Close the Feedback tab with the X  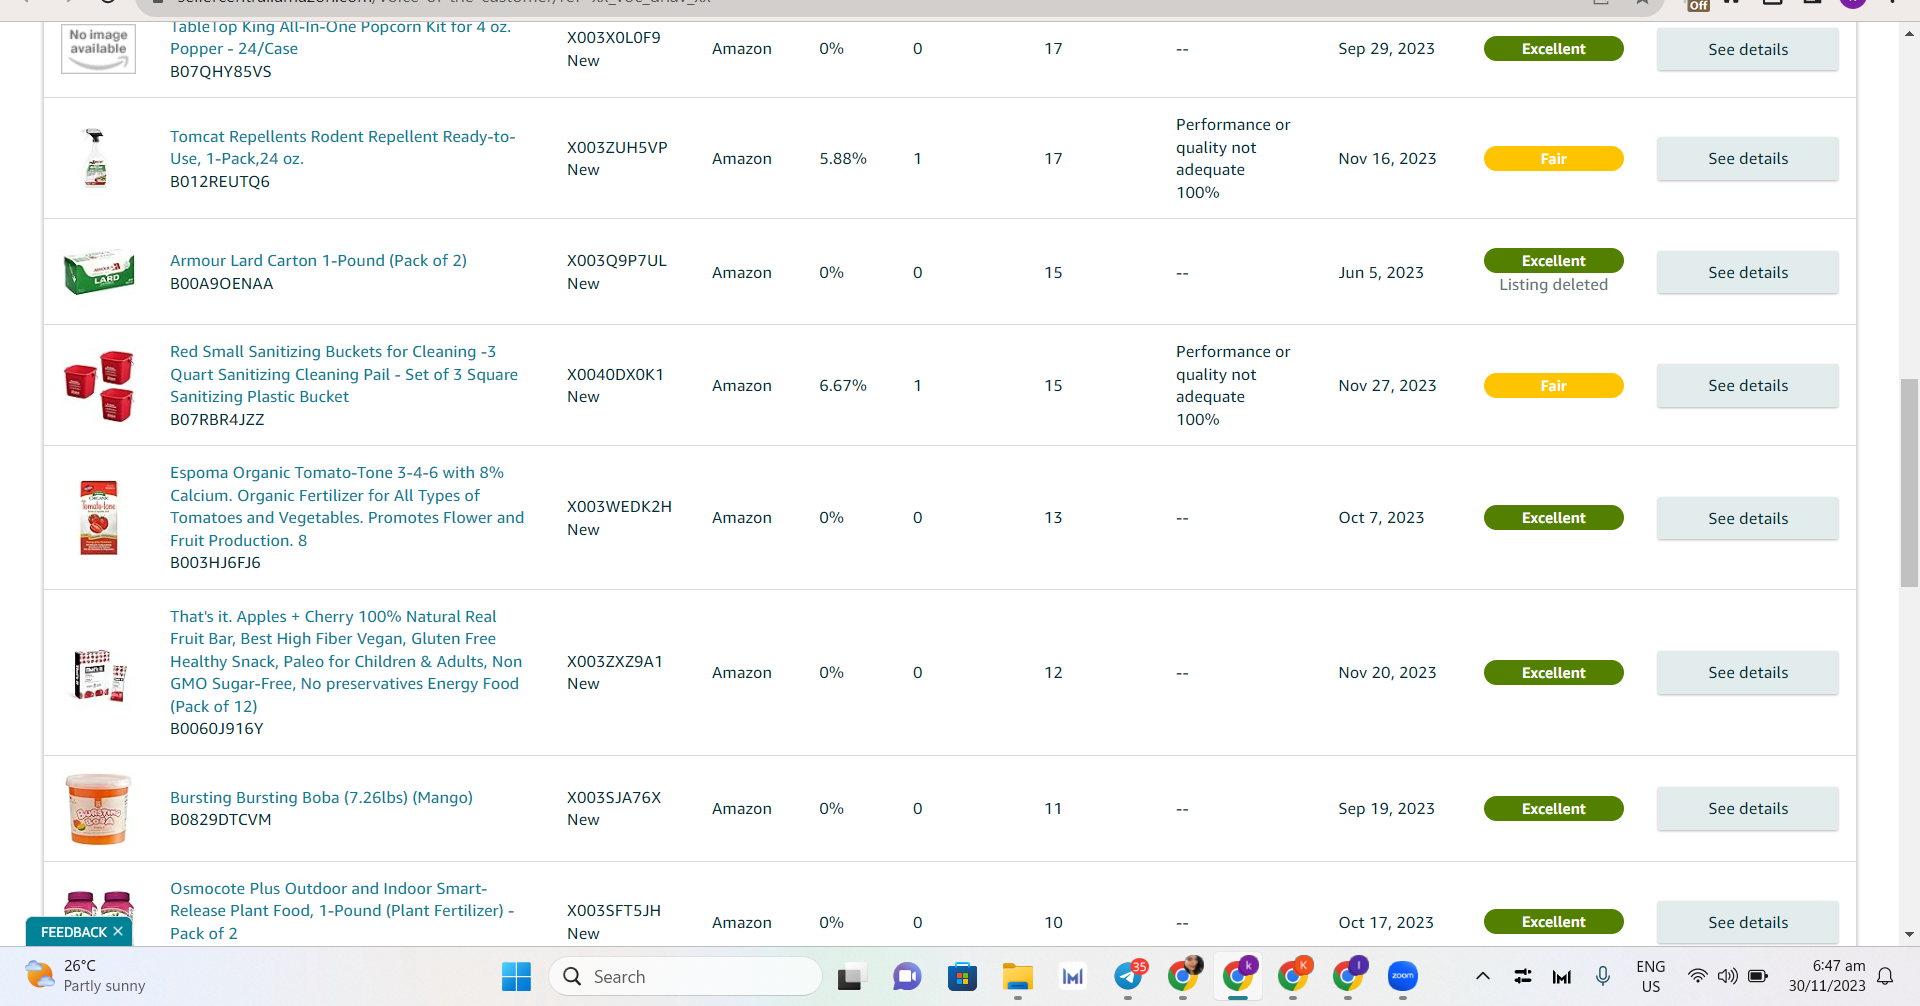(118, 931)
